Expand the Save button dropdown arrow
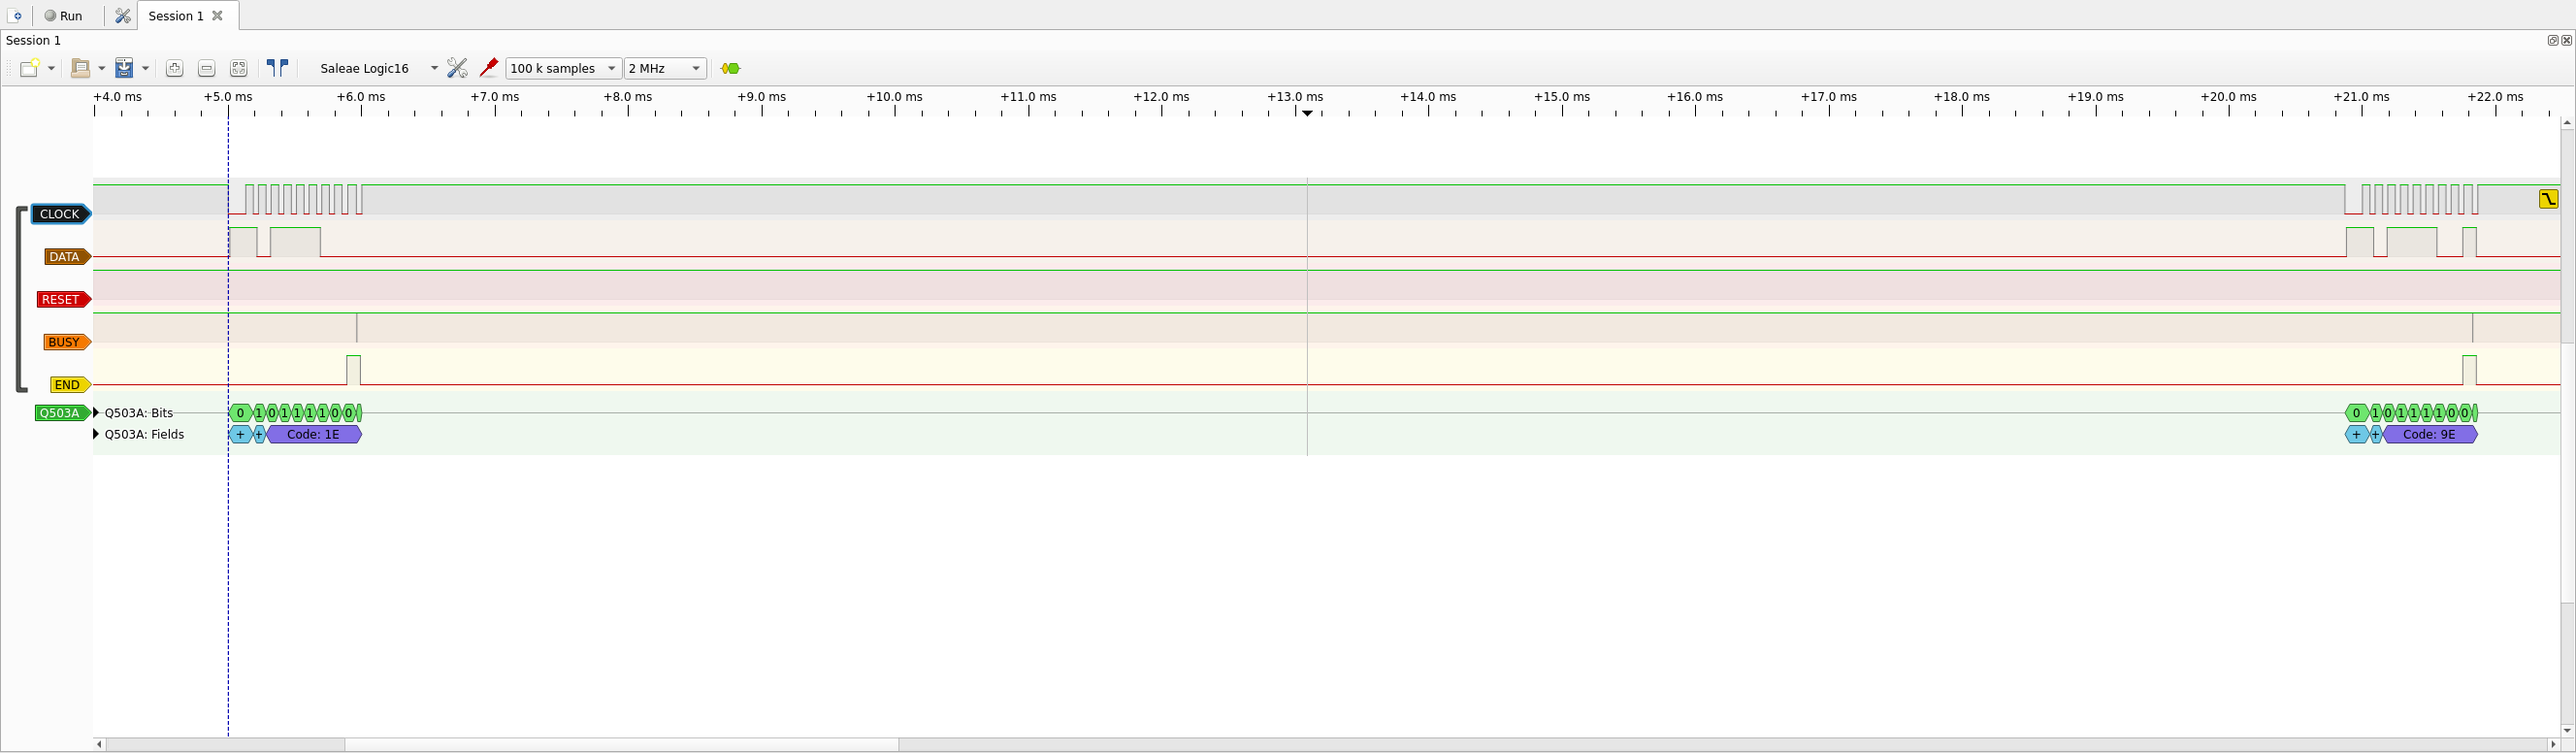 click(x=145, y=68)
